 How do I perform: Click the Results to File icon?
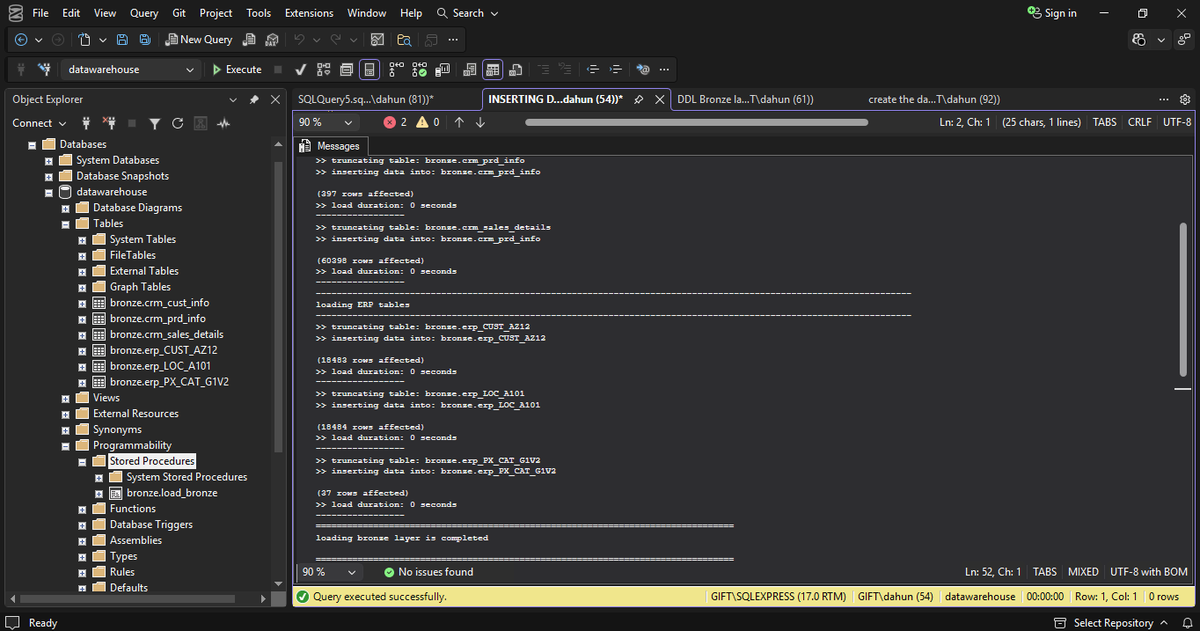pyautogui.click(x=515, y=70)
